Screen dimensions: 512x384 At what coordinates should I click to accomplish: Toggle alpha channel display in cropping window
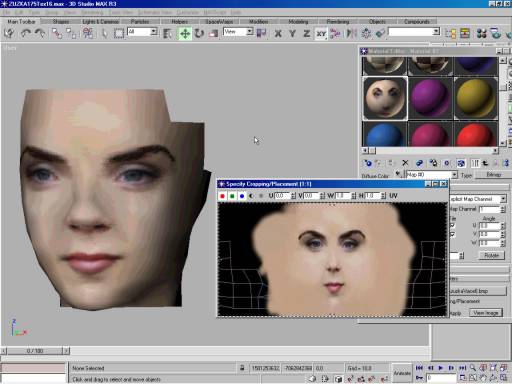(x=252, y=196)
